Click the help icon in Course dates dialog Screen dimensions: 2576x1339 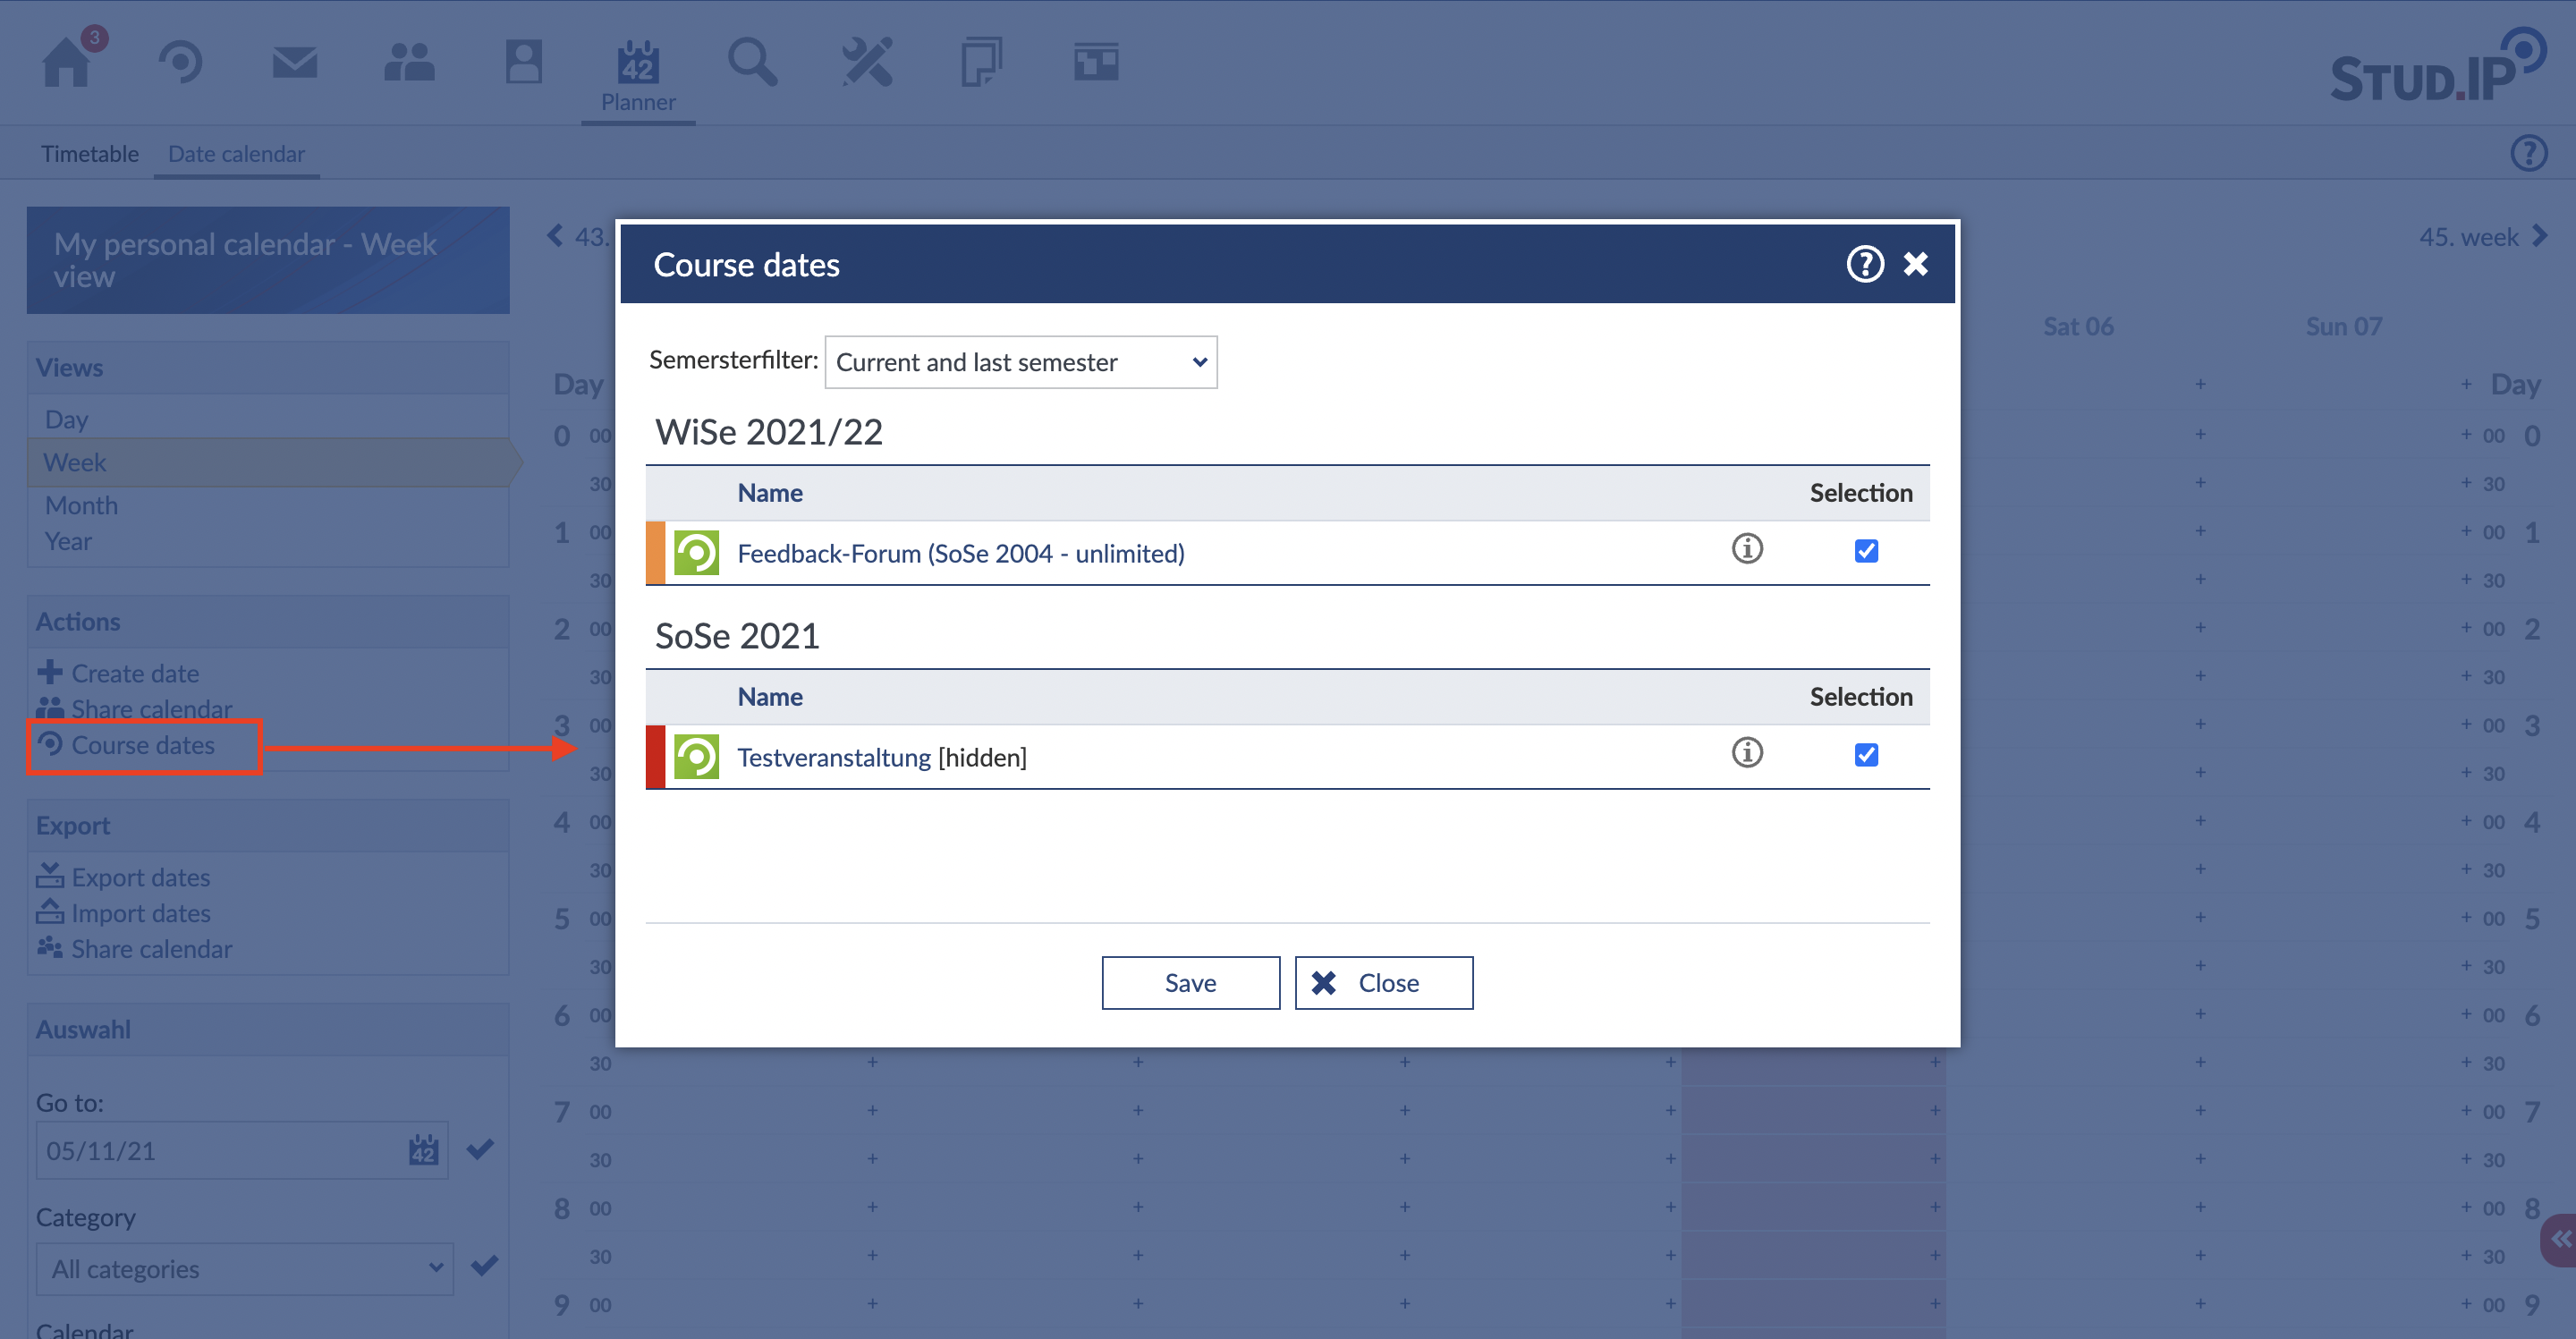pos(1864,264)
